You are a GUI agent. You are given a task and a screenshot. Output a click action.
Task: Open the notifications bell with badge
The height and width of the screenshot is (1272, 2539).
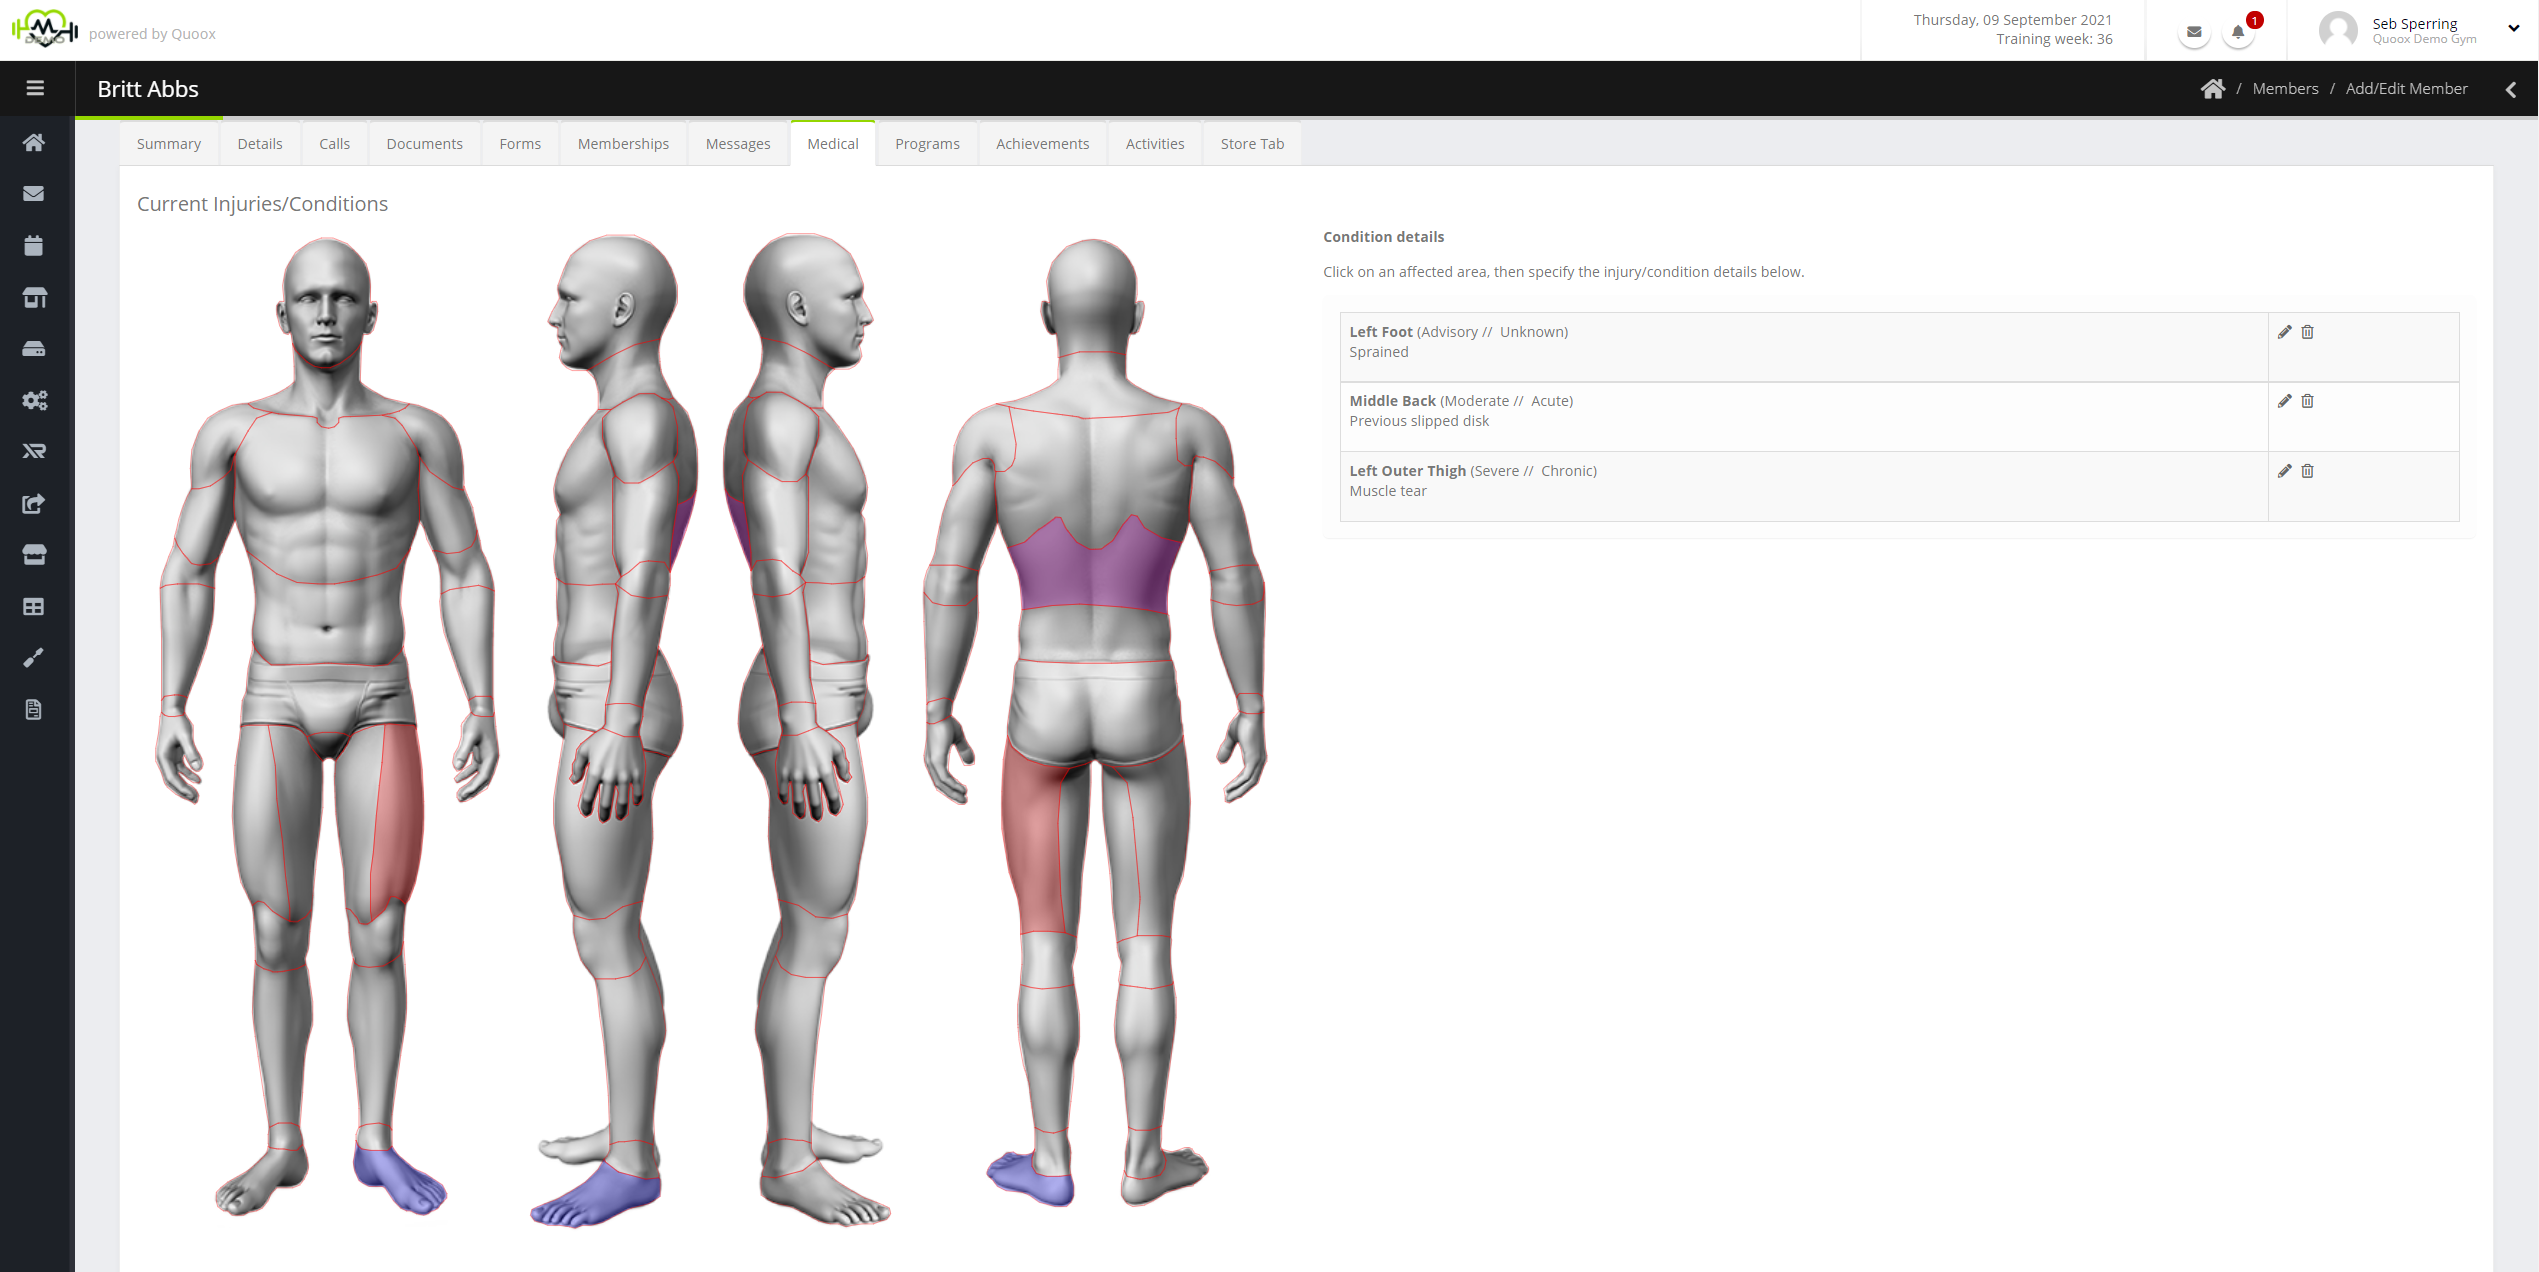click(2238, 31)
